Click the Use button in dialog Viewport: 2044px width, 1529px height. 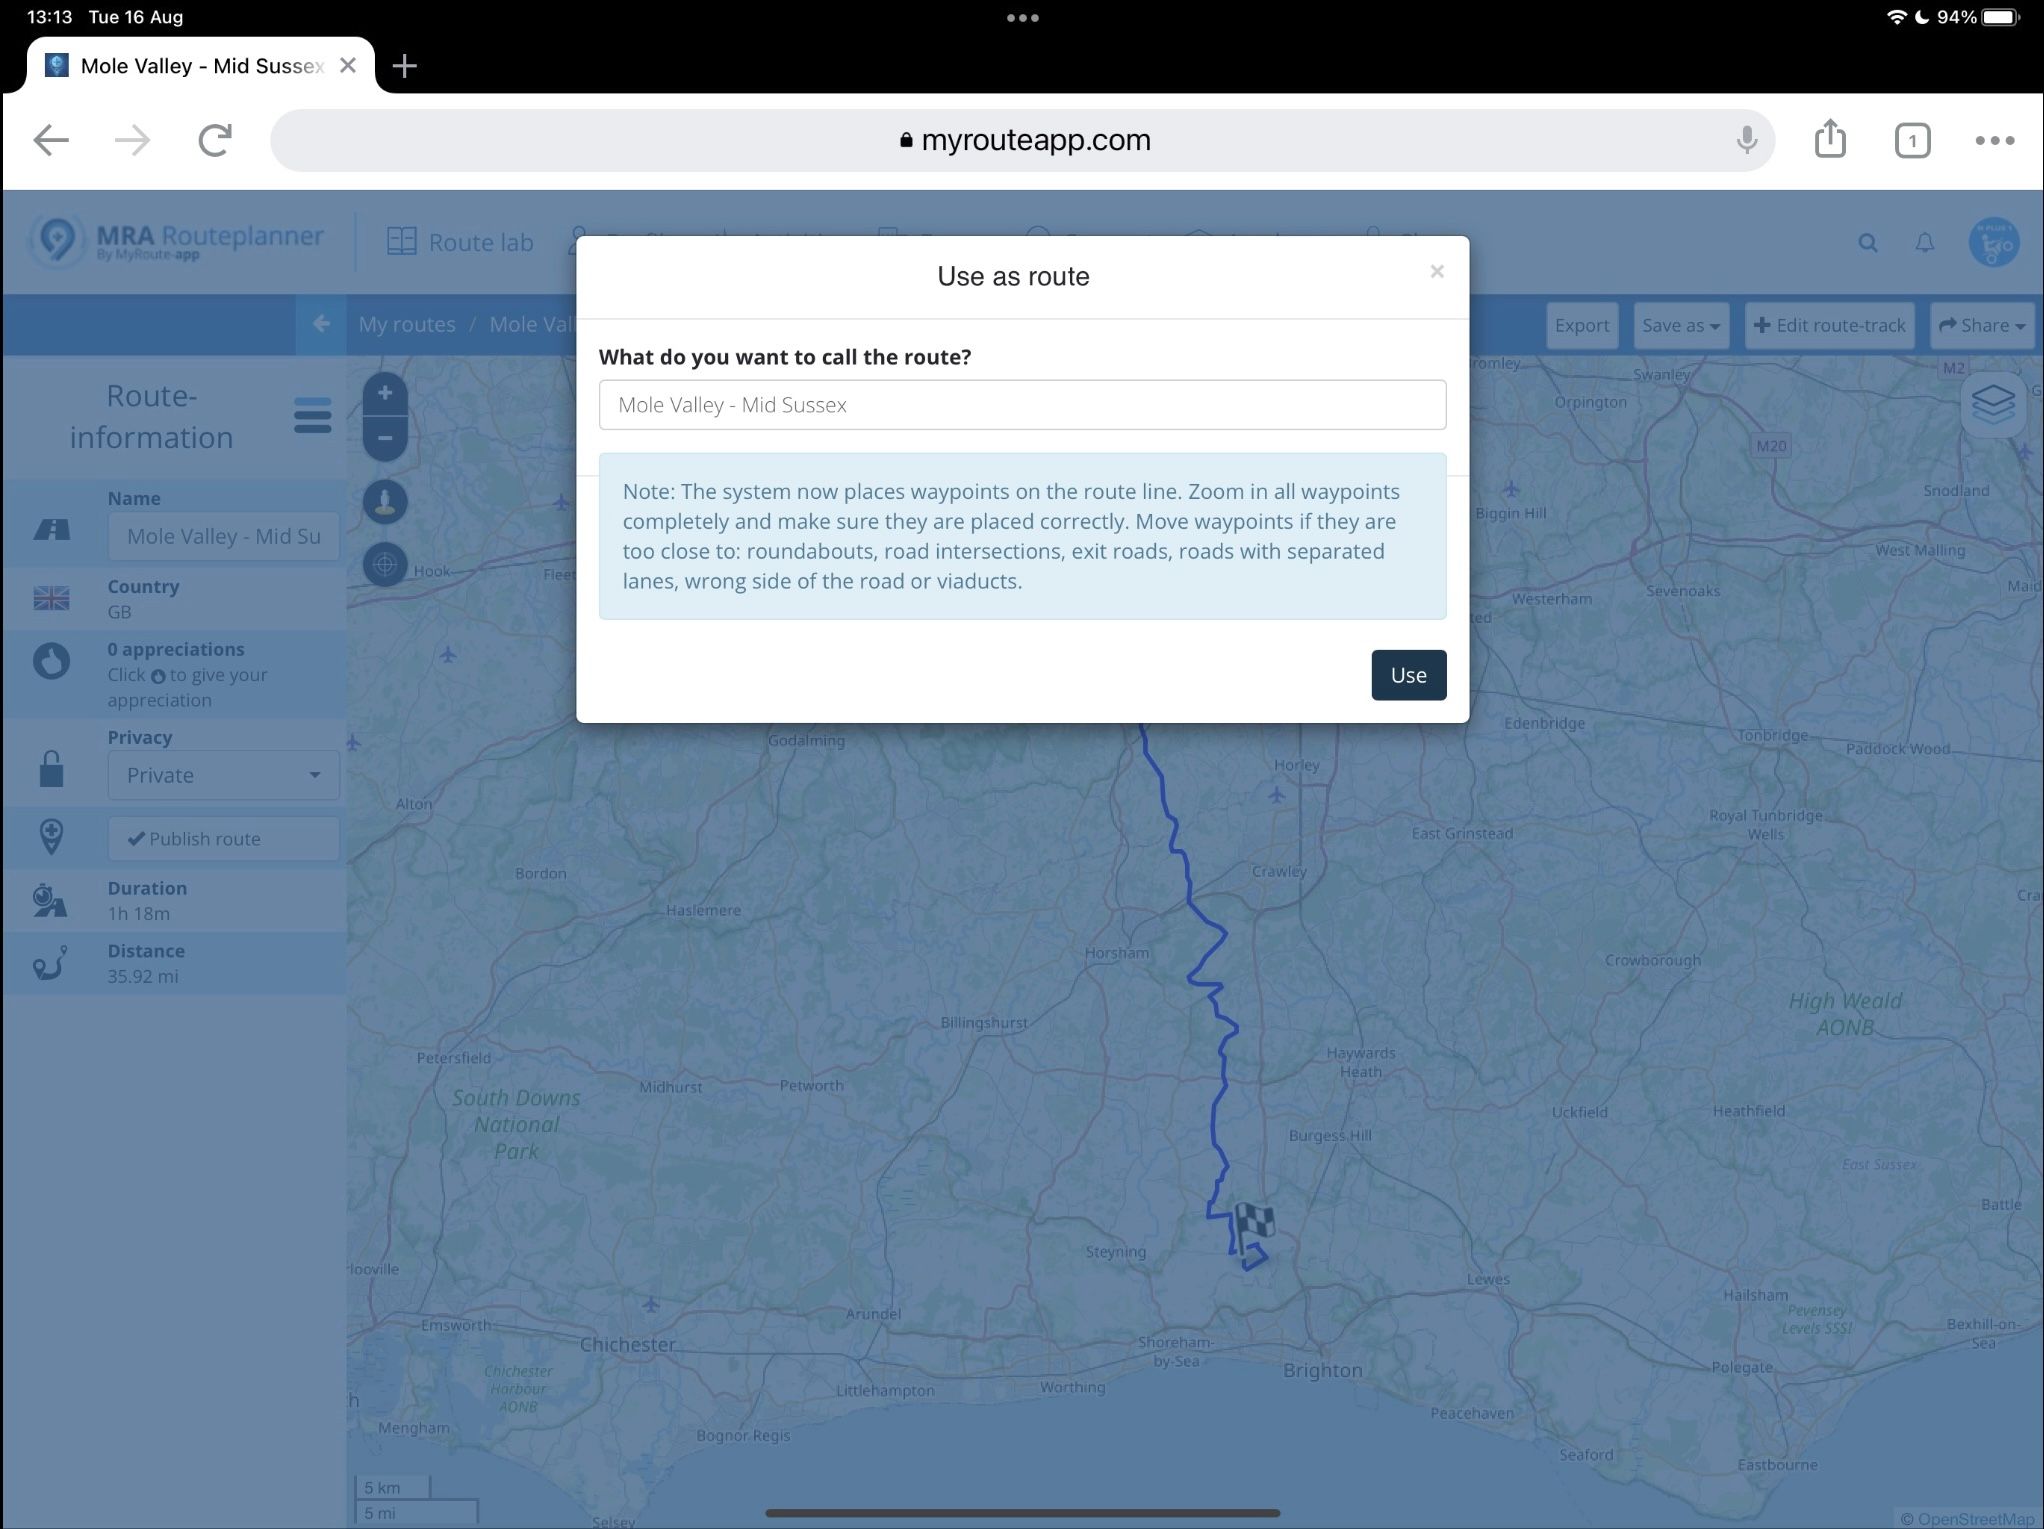(1408, 675)
